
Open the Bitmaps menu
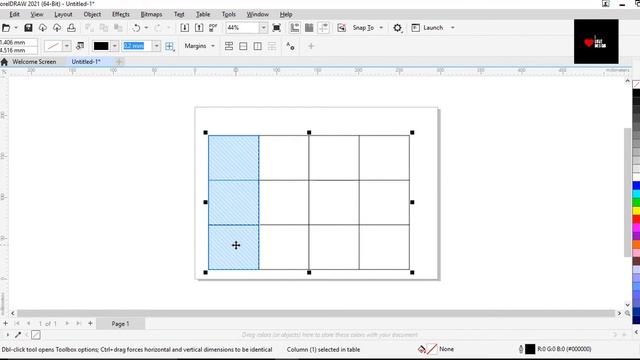[151, 14]
